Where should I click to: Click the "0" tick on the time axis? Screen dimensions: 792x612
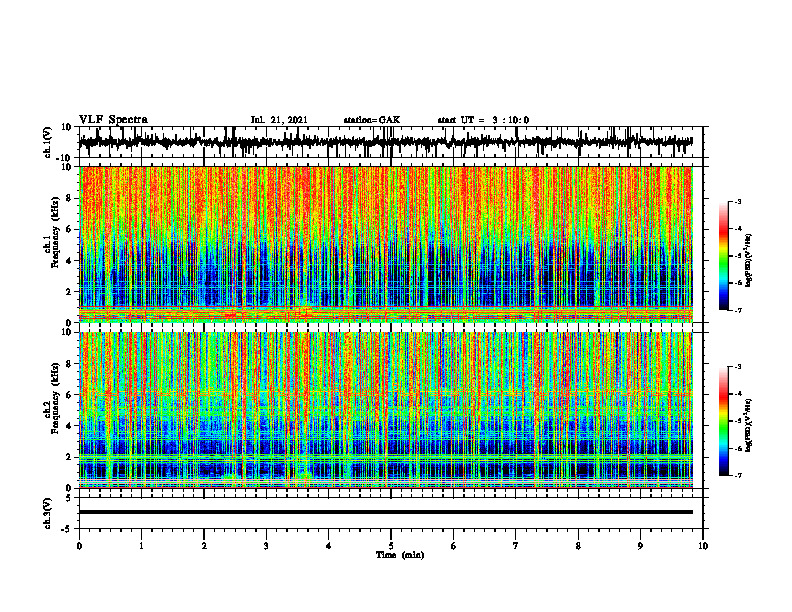point(79,546)
